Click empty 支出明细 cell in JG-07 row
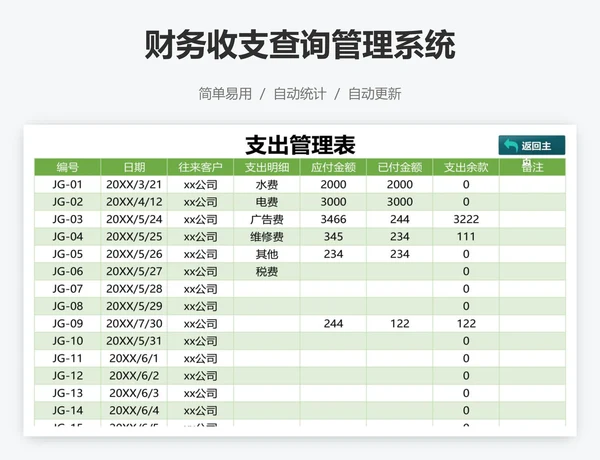 pyautogui.click(x=267, y=289)
